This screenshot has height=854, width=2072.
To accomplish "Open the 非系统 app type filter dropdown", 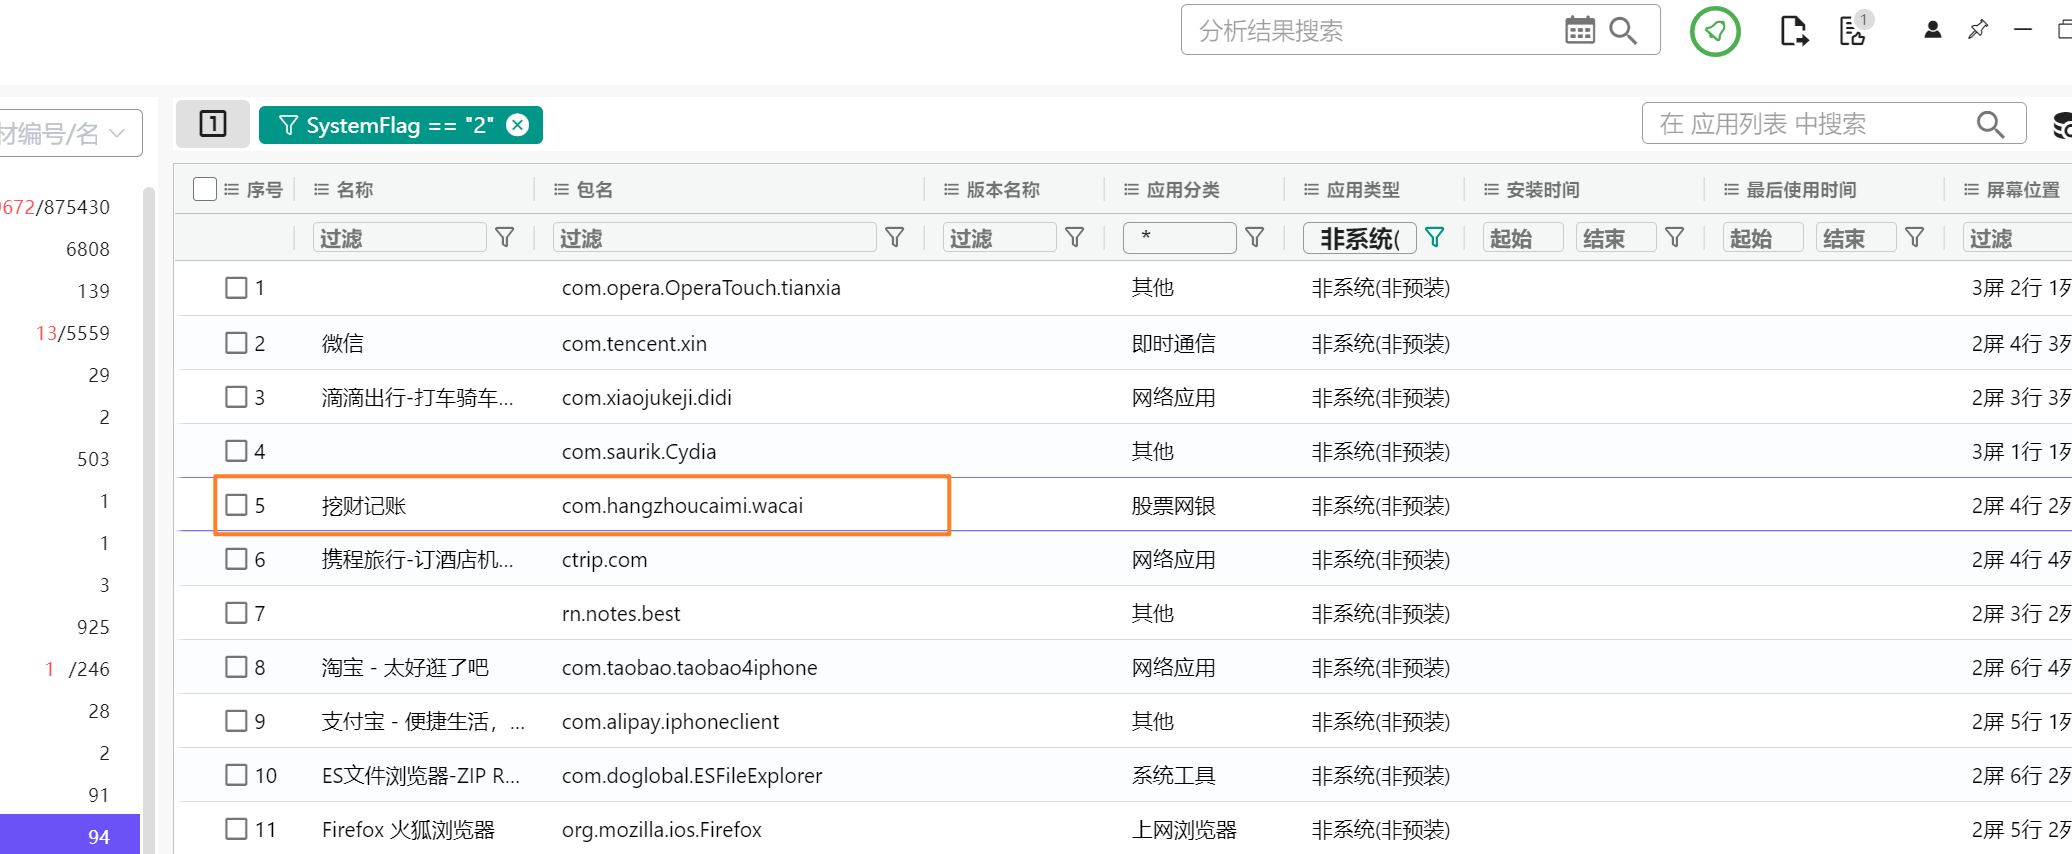I will (1359, 238).
